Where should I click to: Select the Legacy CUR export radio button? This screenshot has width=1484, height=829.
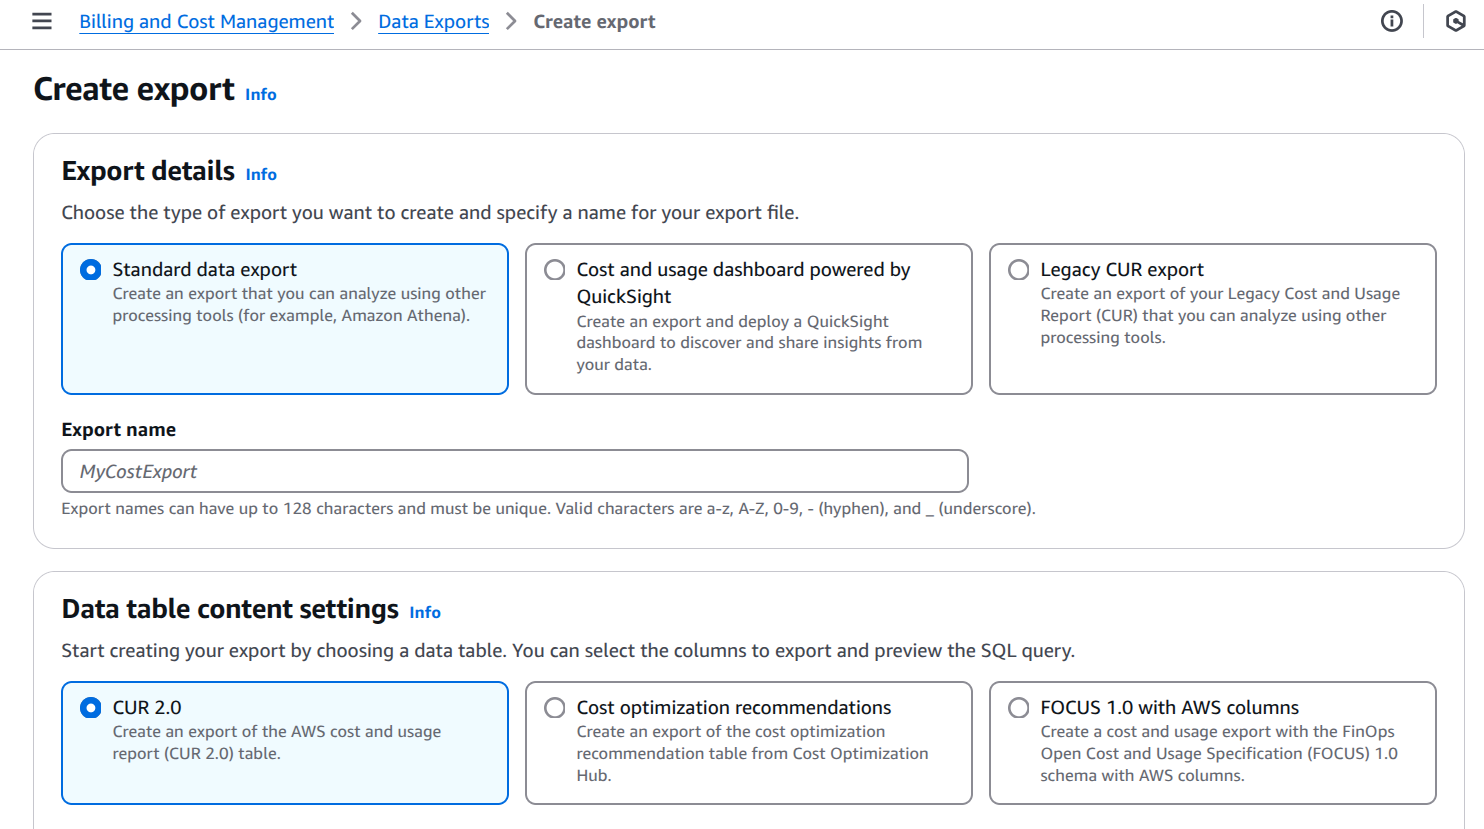coord(1018,269)
